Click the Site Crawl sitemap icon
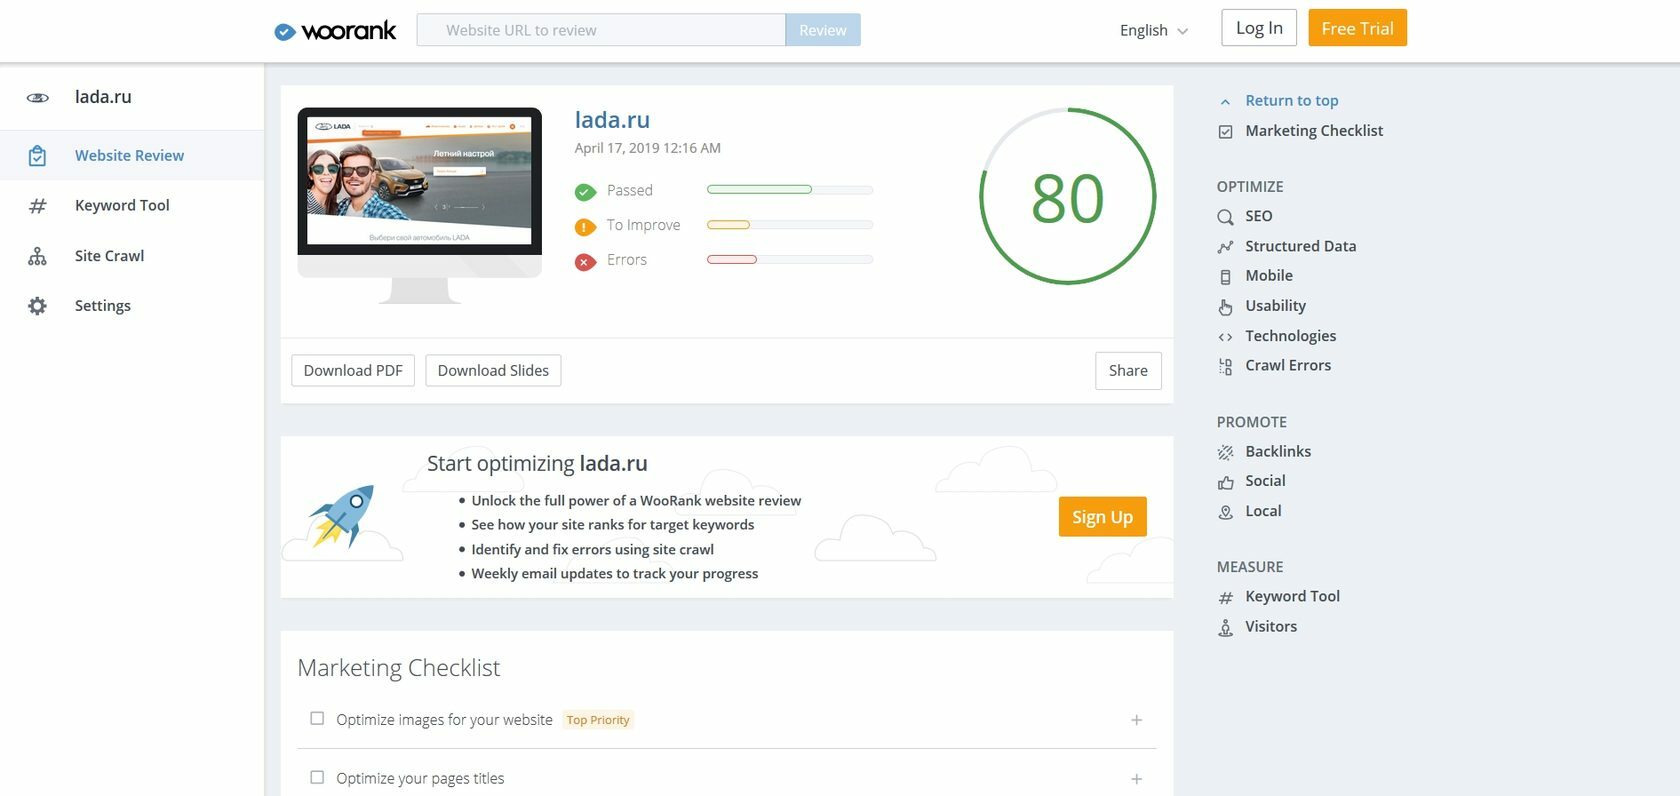This screenshot has width=1680, height=796. [x=37, y=256]
